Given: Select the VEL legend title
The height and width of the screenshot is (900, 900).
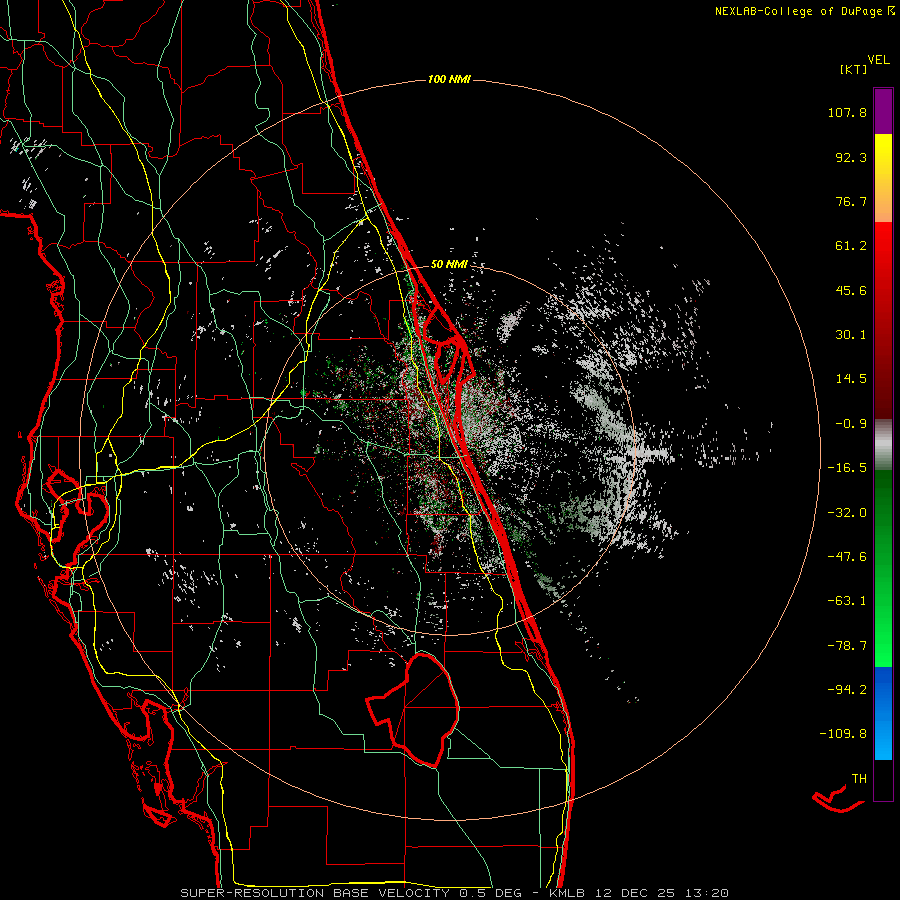Looking at the screenshot, I should tap(878, 60).
